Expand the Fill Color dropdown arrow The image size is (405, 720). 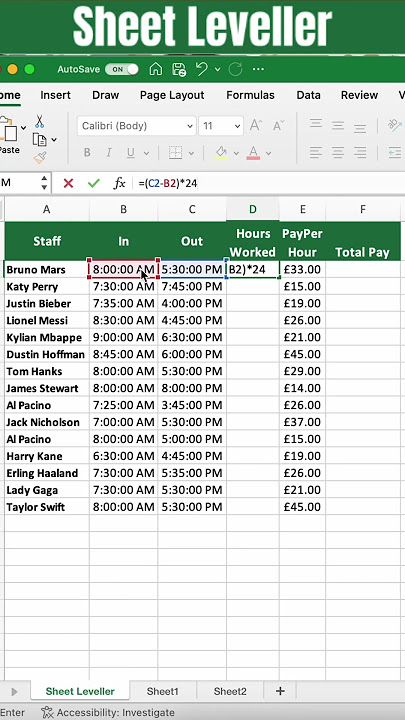click(x=236, y=153)
